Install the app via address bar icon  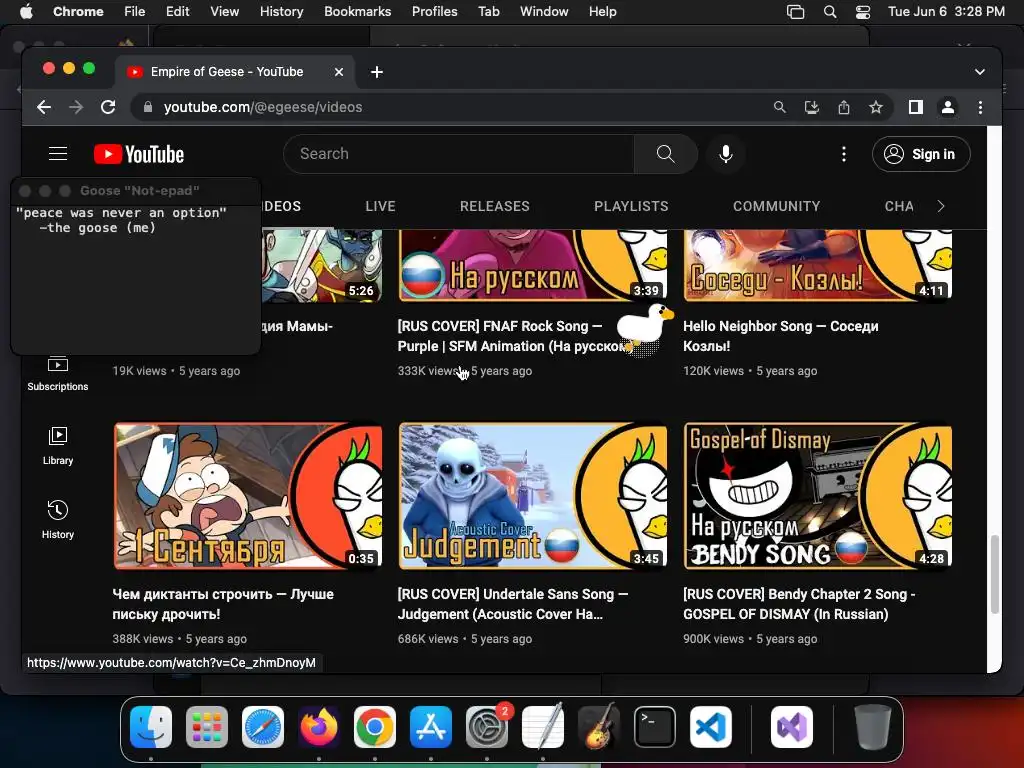pyautogui.click(x=812, y=107)
